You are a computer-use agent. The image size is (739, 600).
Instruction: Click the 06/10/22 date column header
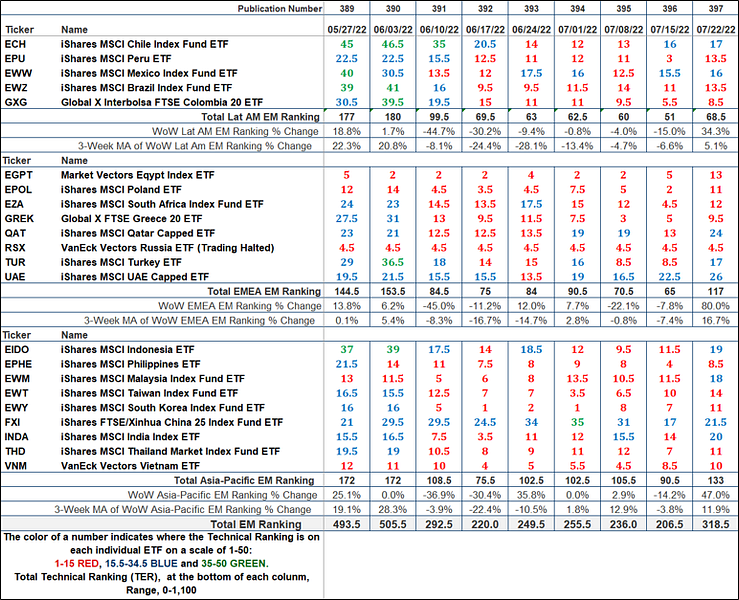(x=439, y=30)
